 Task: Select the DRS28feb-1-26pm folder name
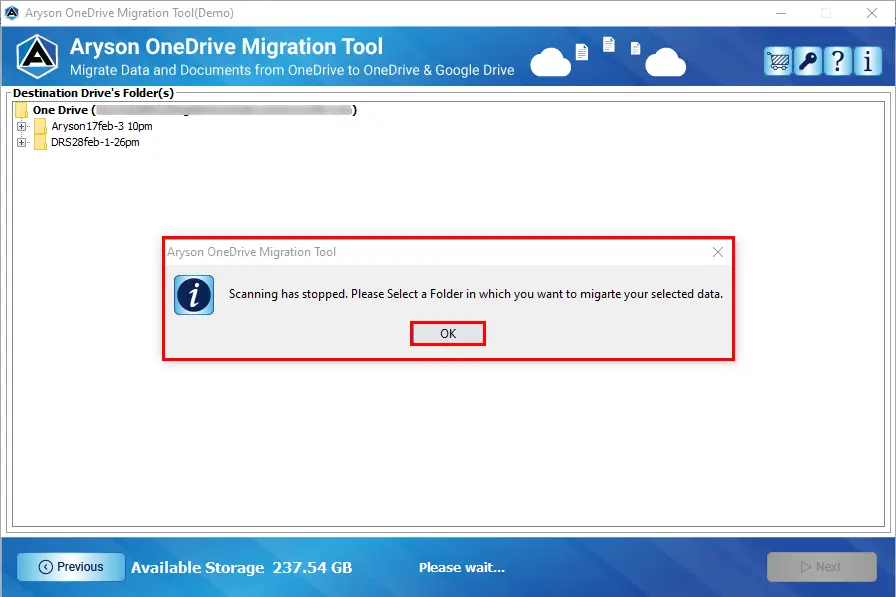click(x=95, y=142)
